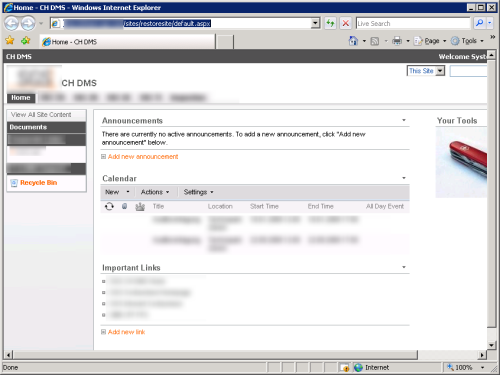This screenshot has height=375, width=500.
Task: Open the recent pages dropdown arrow
Action: [x=41, y=23]
